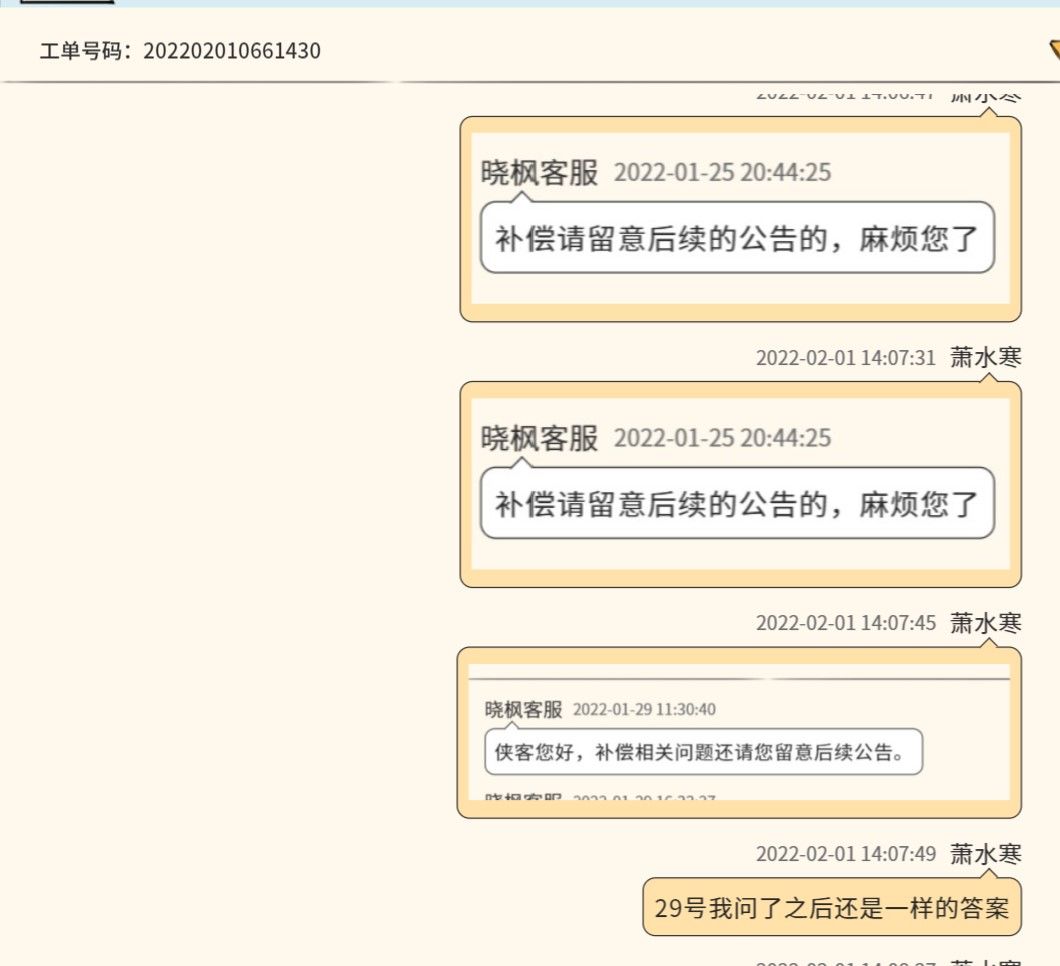Open the topmost quoted 补偿请留意后续的公告的 bubble
This screenshot has width=1060, height=966.
coord(737,238)
